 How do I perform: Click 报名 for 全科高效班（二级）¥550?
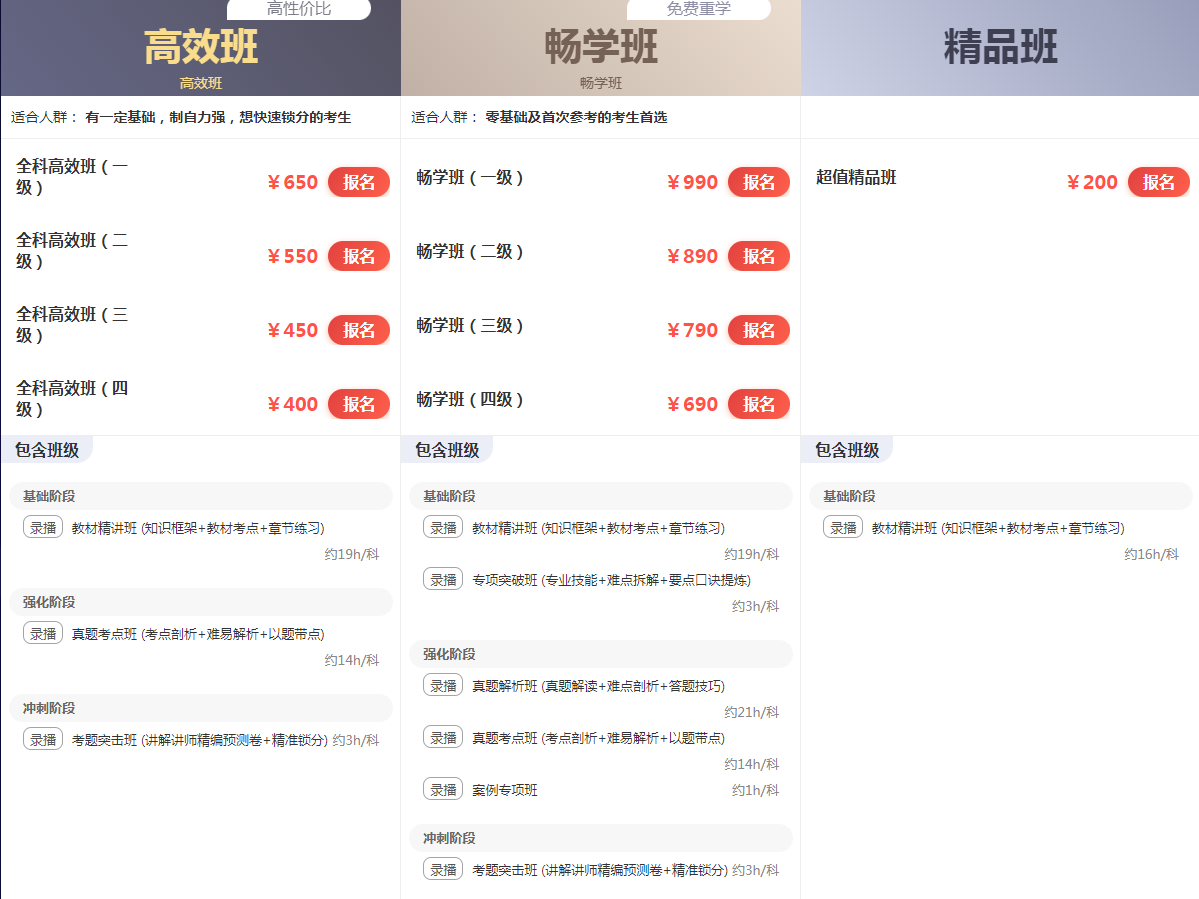(359, 256)
